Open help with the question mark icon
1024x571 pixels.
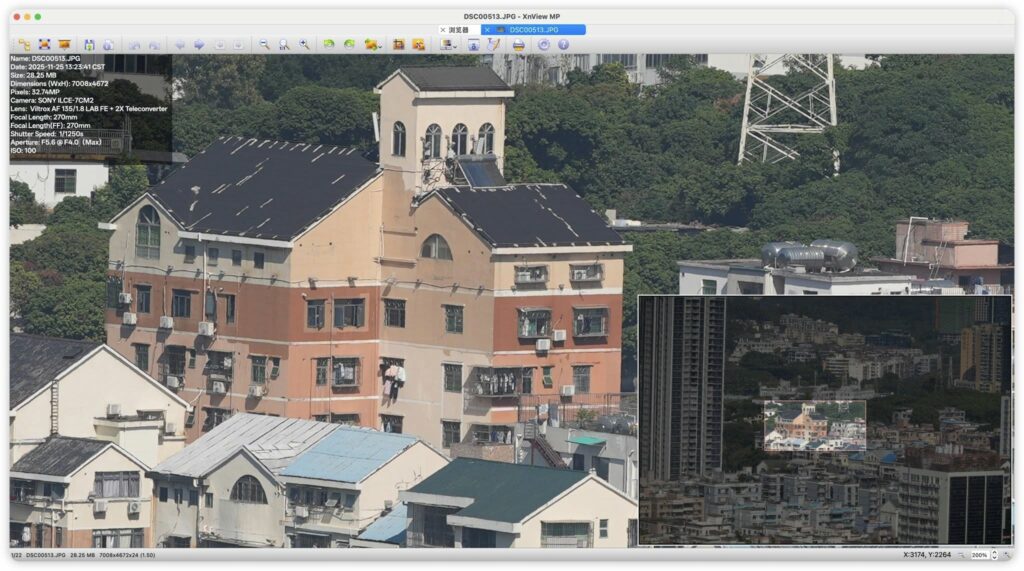pyautogui.click(x=563, y=45)
